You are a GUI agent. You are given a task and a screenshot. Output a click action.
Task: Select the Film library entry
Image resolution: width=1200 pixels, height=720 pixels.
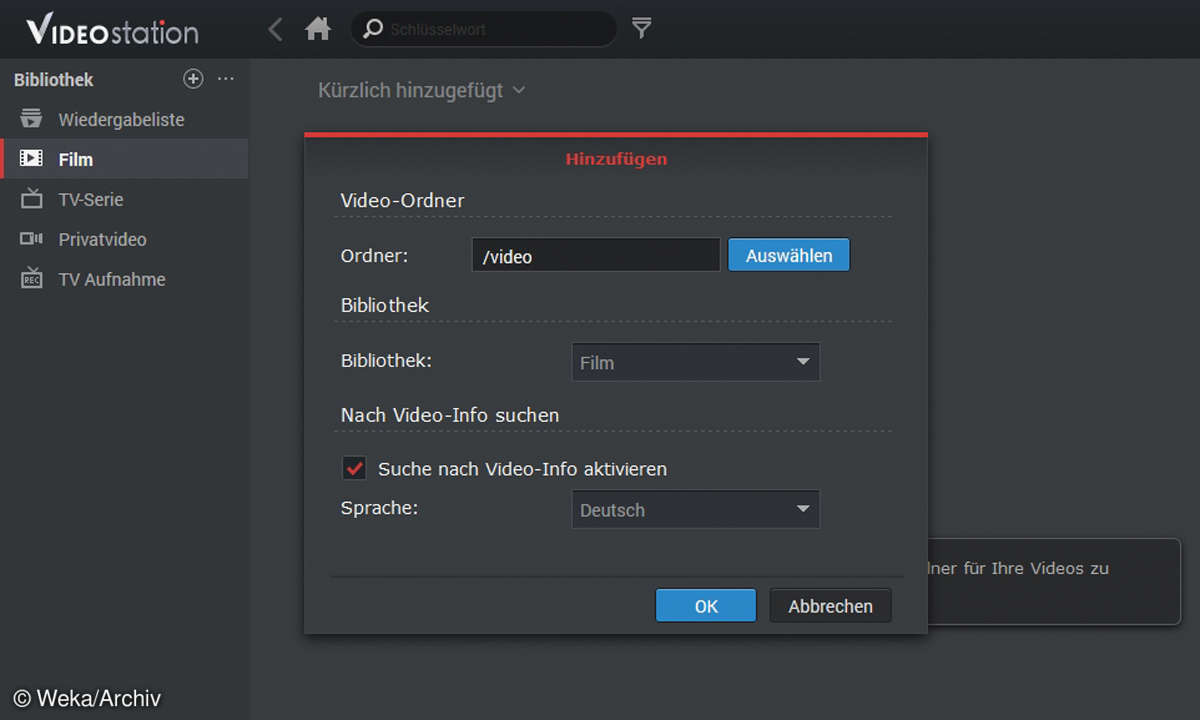(124, 159)
